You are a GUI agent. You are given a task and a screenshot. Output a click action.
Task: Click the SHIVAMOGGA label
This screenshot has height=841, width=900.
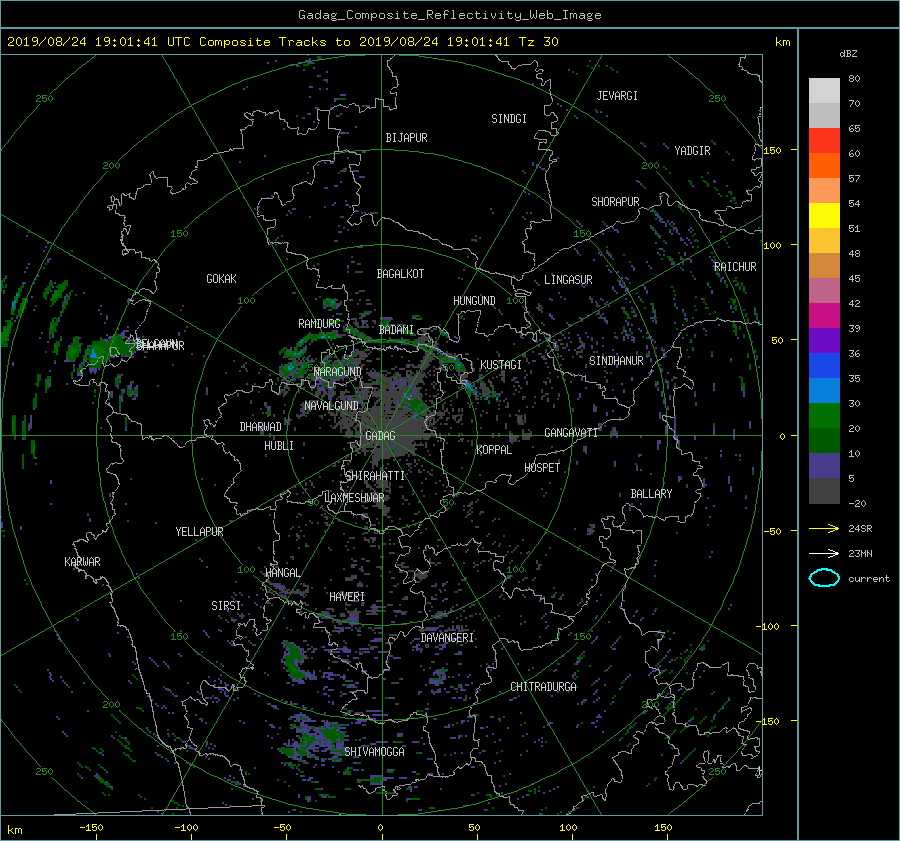(x=374, y=752)
